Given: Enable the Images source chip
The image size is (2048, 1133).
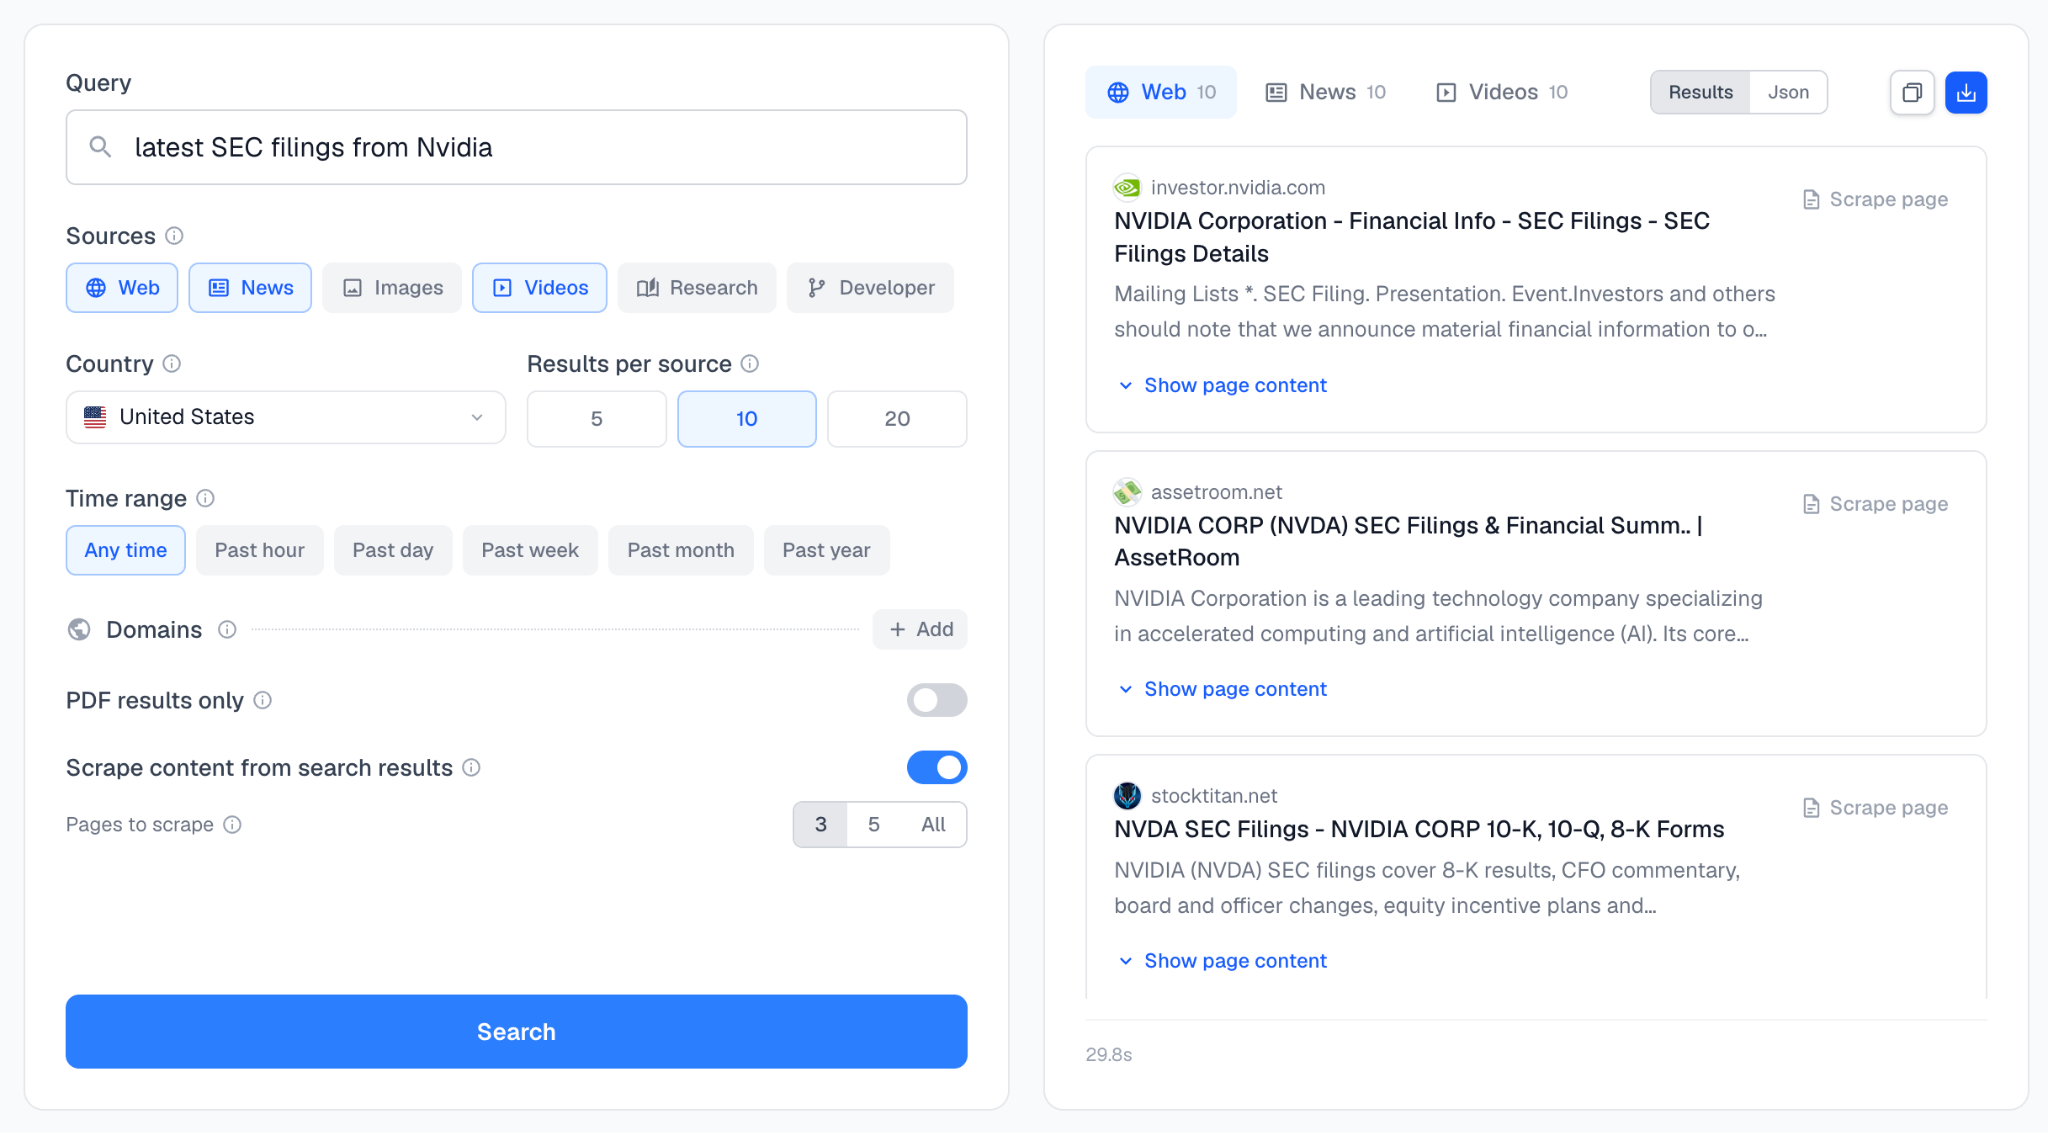Looking at the screenshot, I should (x=392, y=288).
